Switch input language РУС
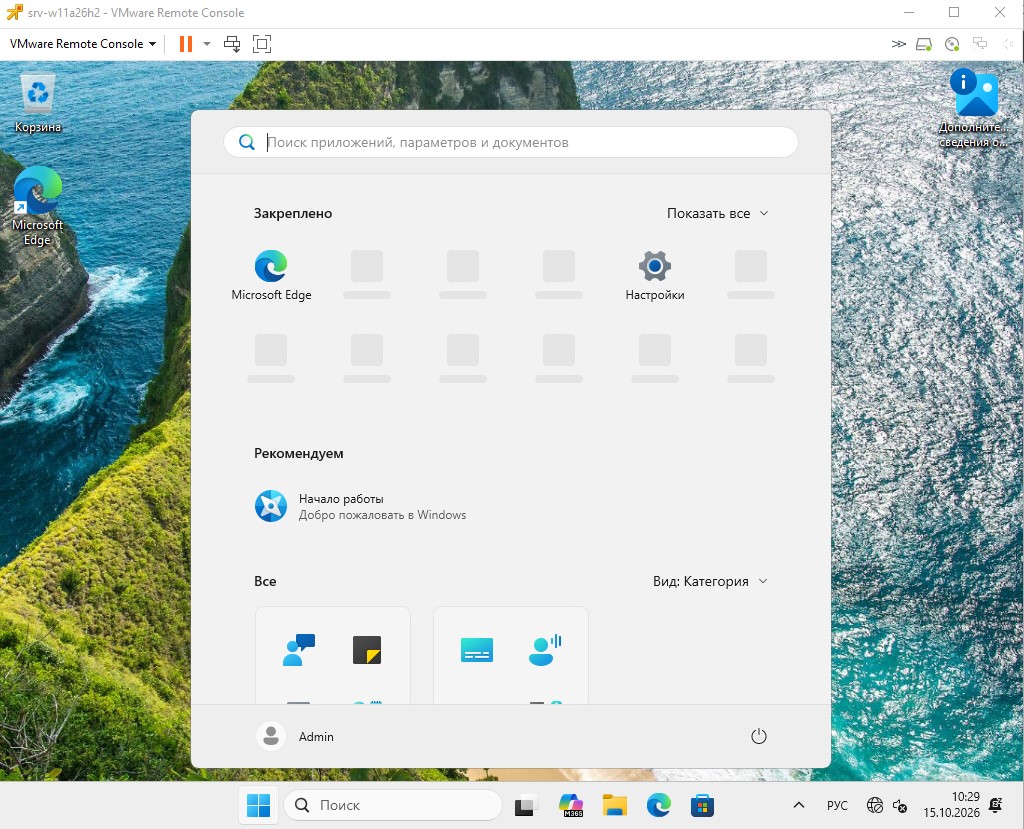The image size is (1024, 829). coord(837,805)
